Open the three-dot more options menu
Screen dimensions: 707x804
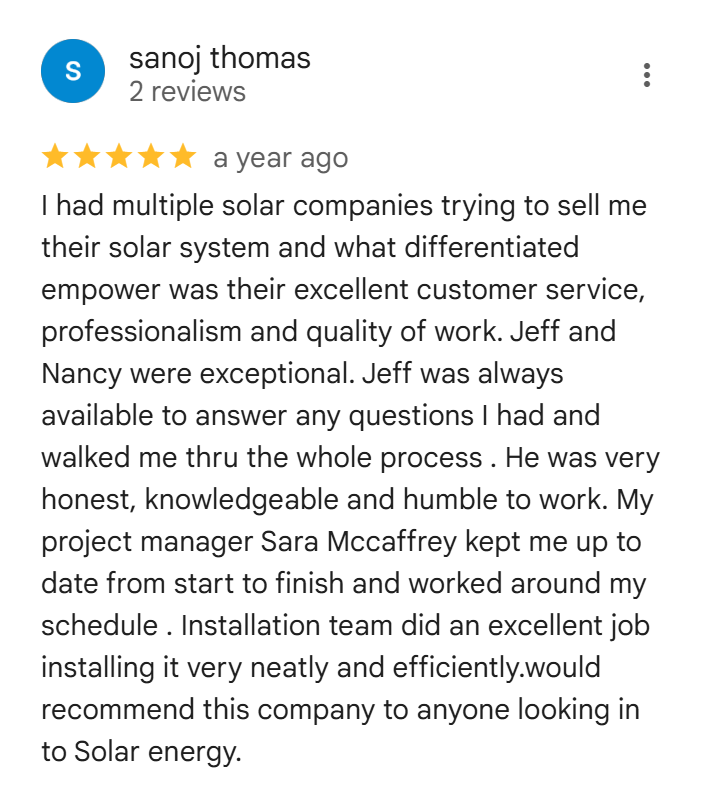[647, 75]
